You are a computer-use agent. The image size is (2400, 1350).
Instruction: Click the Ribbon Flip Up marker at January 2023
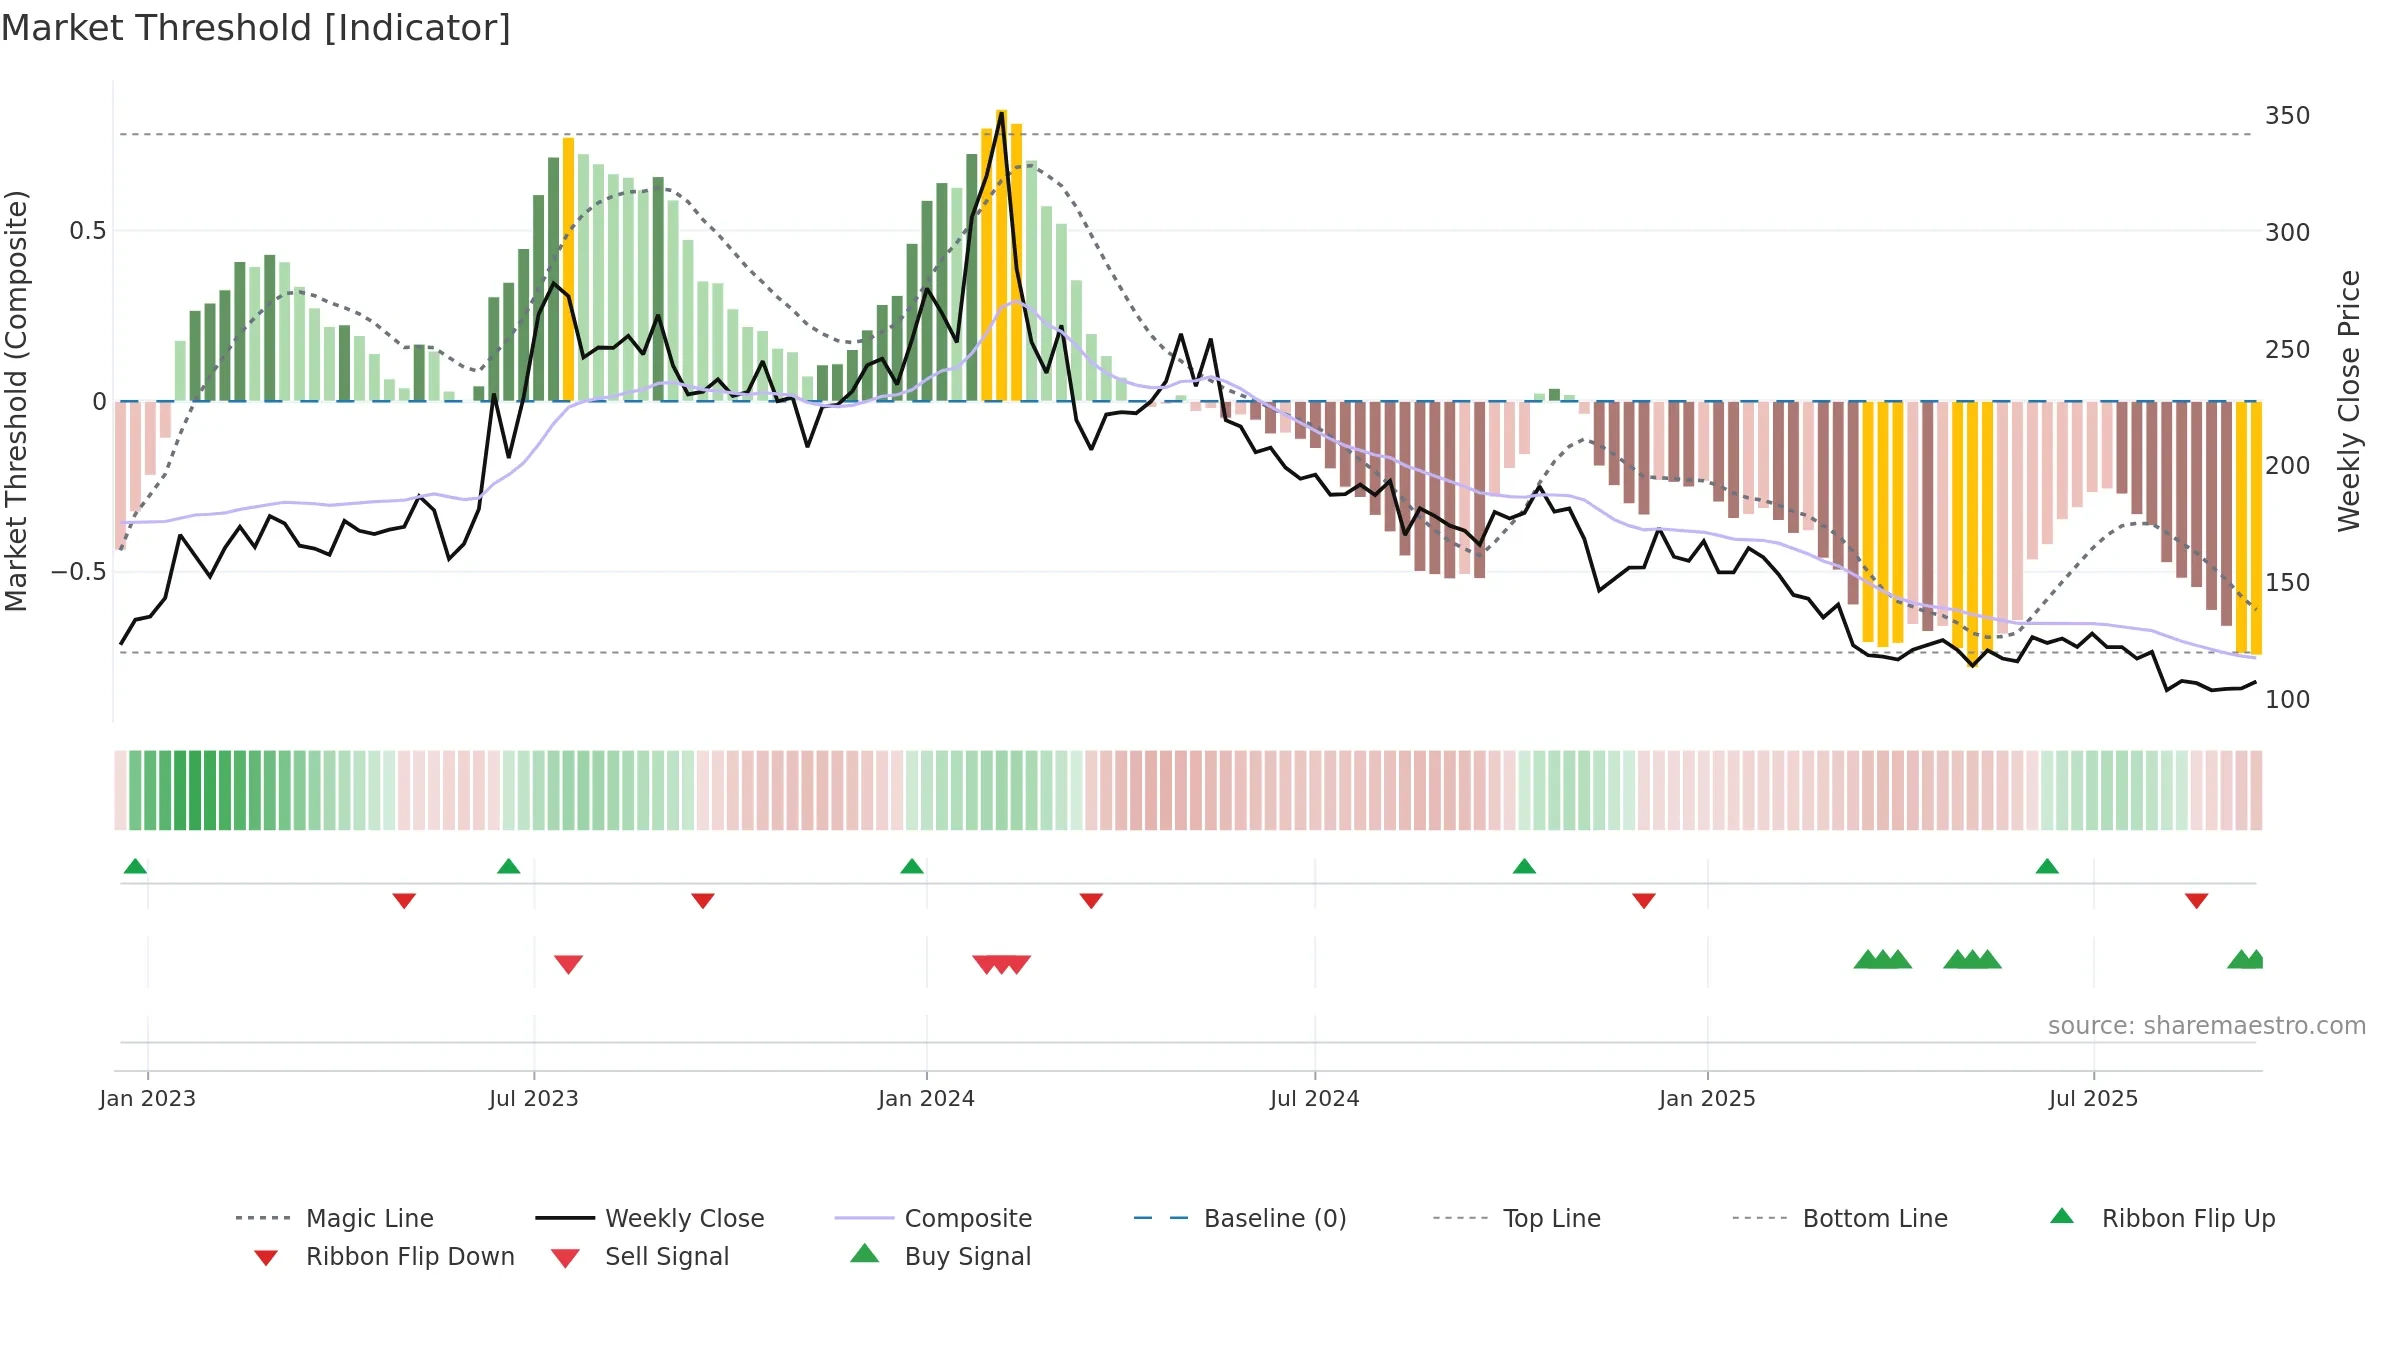point(135,866)
